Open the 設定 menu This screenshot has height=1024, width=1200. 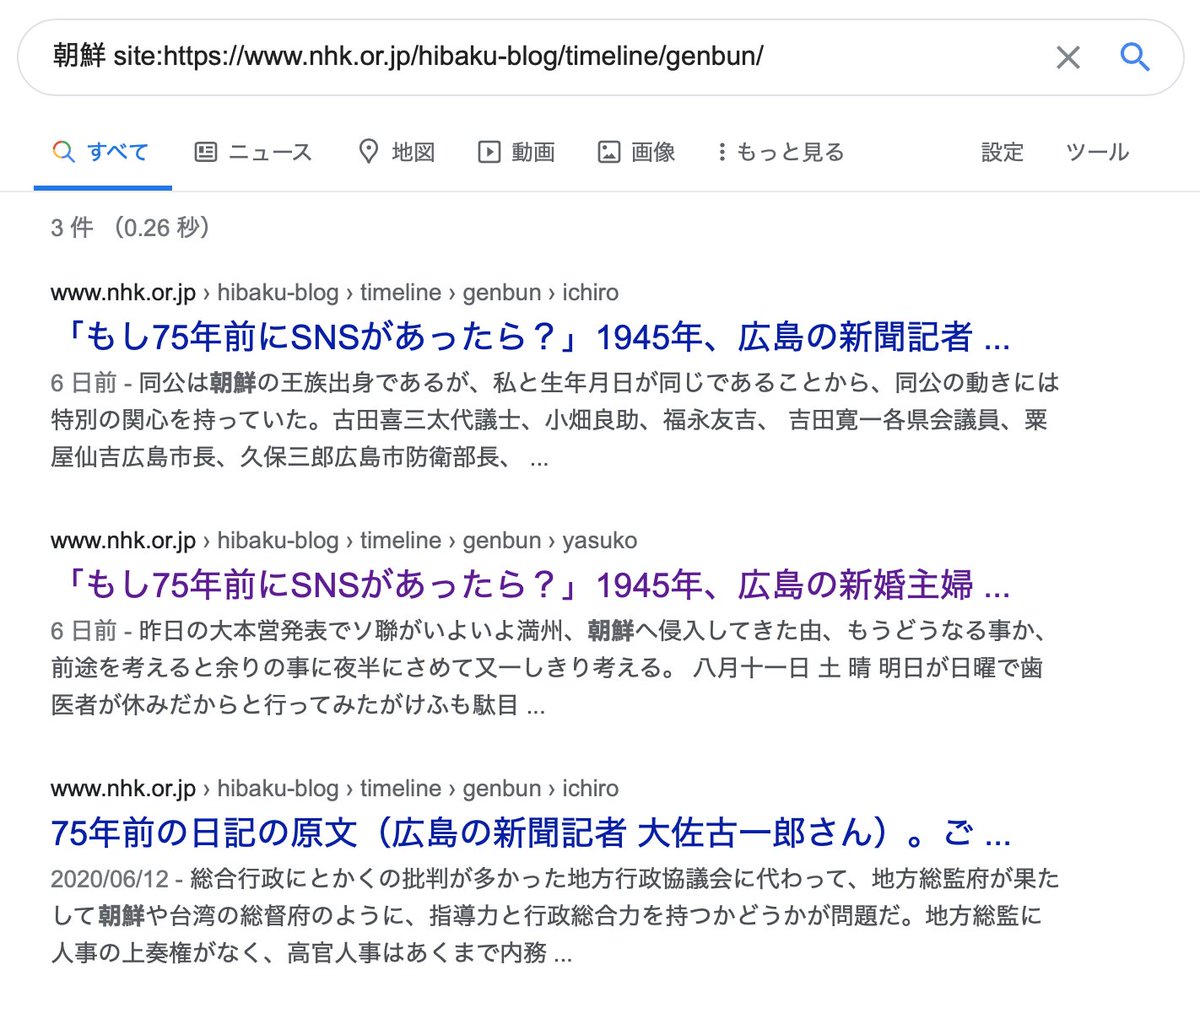tap(1002, 152)
